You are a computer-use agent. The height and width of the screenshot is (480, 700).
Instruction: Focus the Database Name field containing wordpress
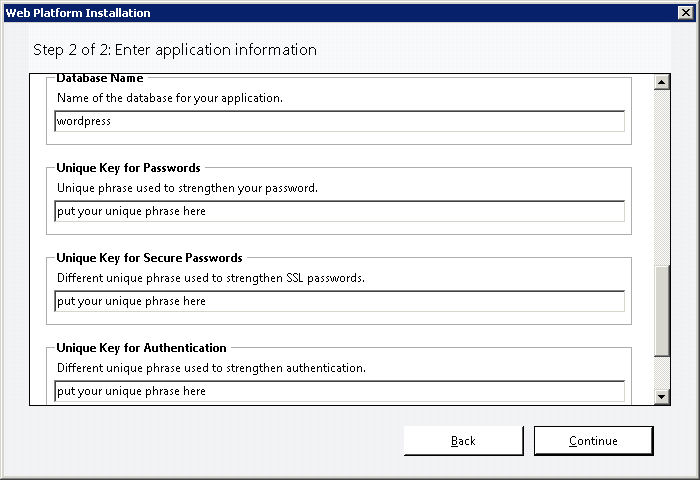[339, 121]
